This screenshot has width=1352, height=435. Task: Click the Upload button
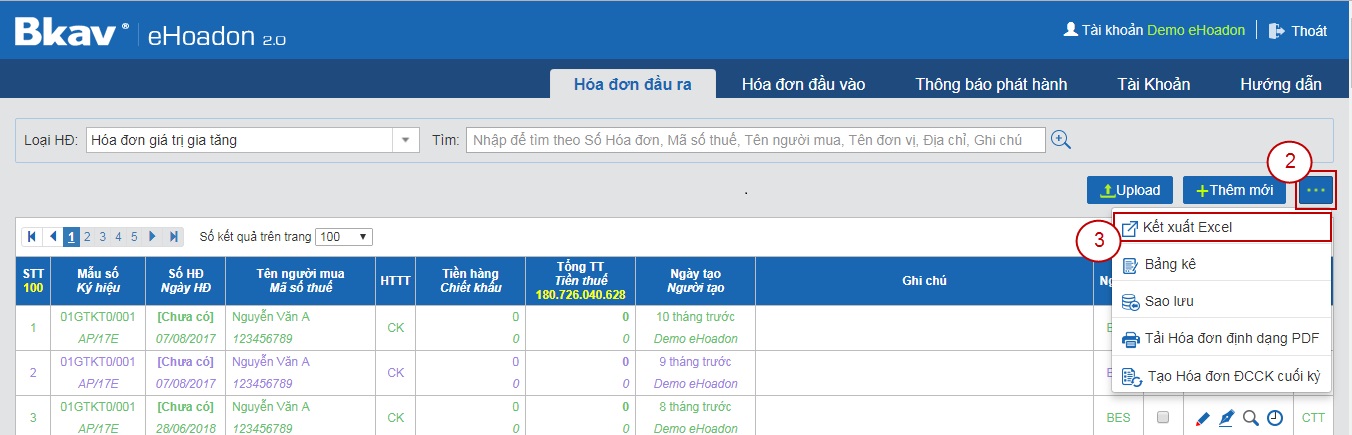point(1130,190)
